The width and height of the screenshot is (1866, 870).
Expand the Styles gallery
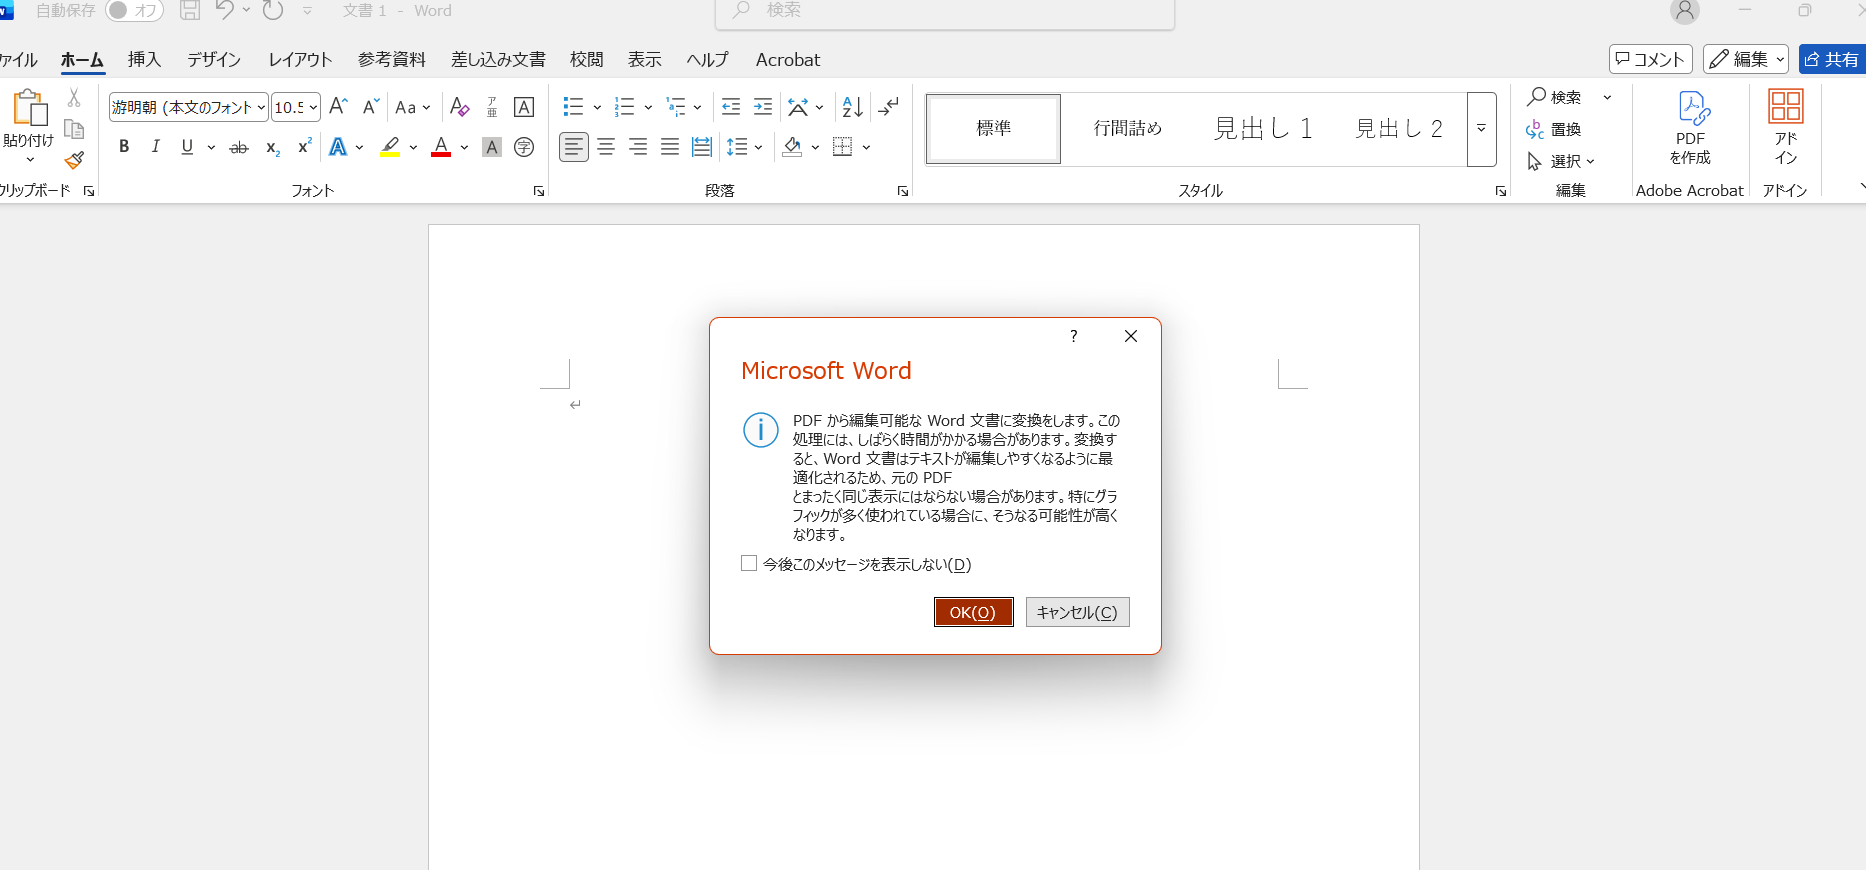click(1482, 129)
